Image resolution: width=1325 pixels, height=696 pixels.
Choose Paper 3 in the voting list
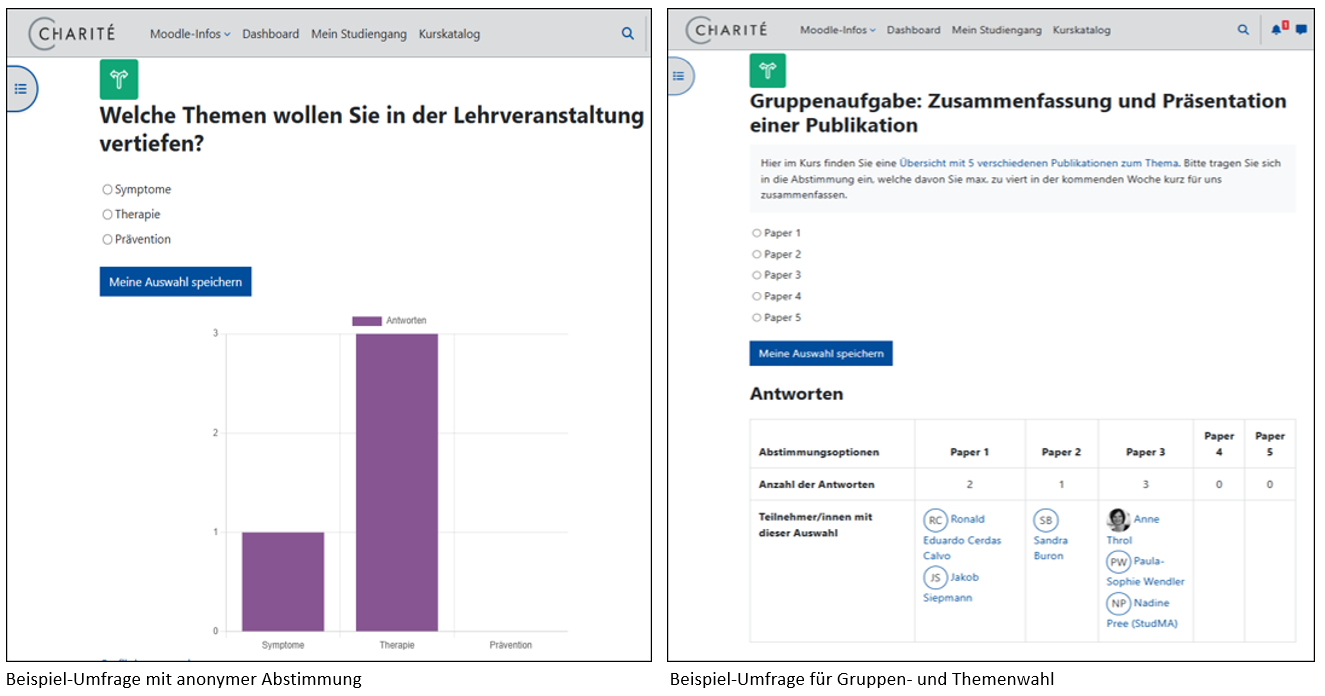click(757, 274)
